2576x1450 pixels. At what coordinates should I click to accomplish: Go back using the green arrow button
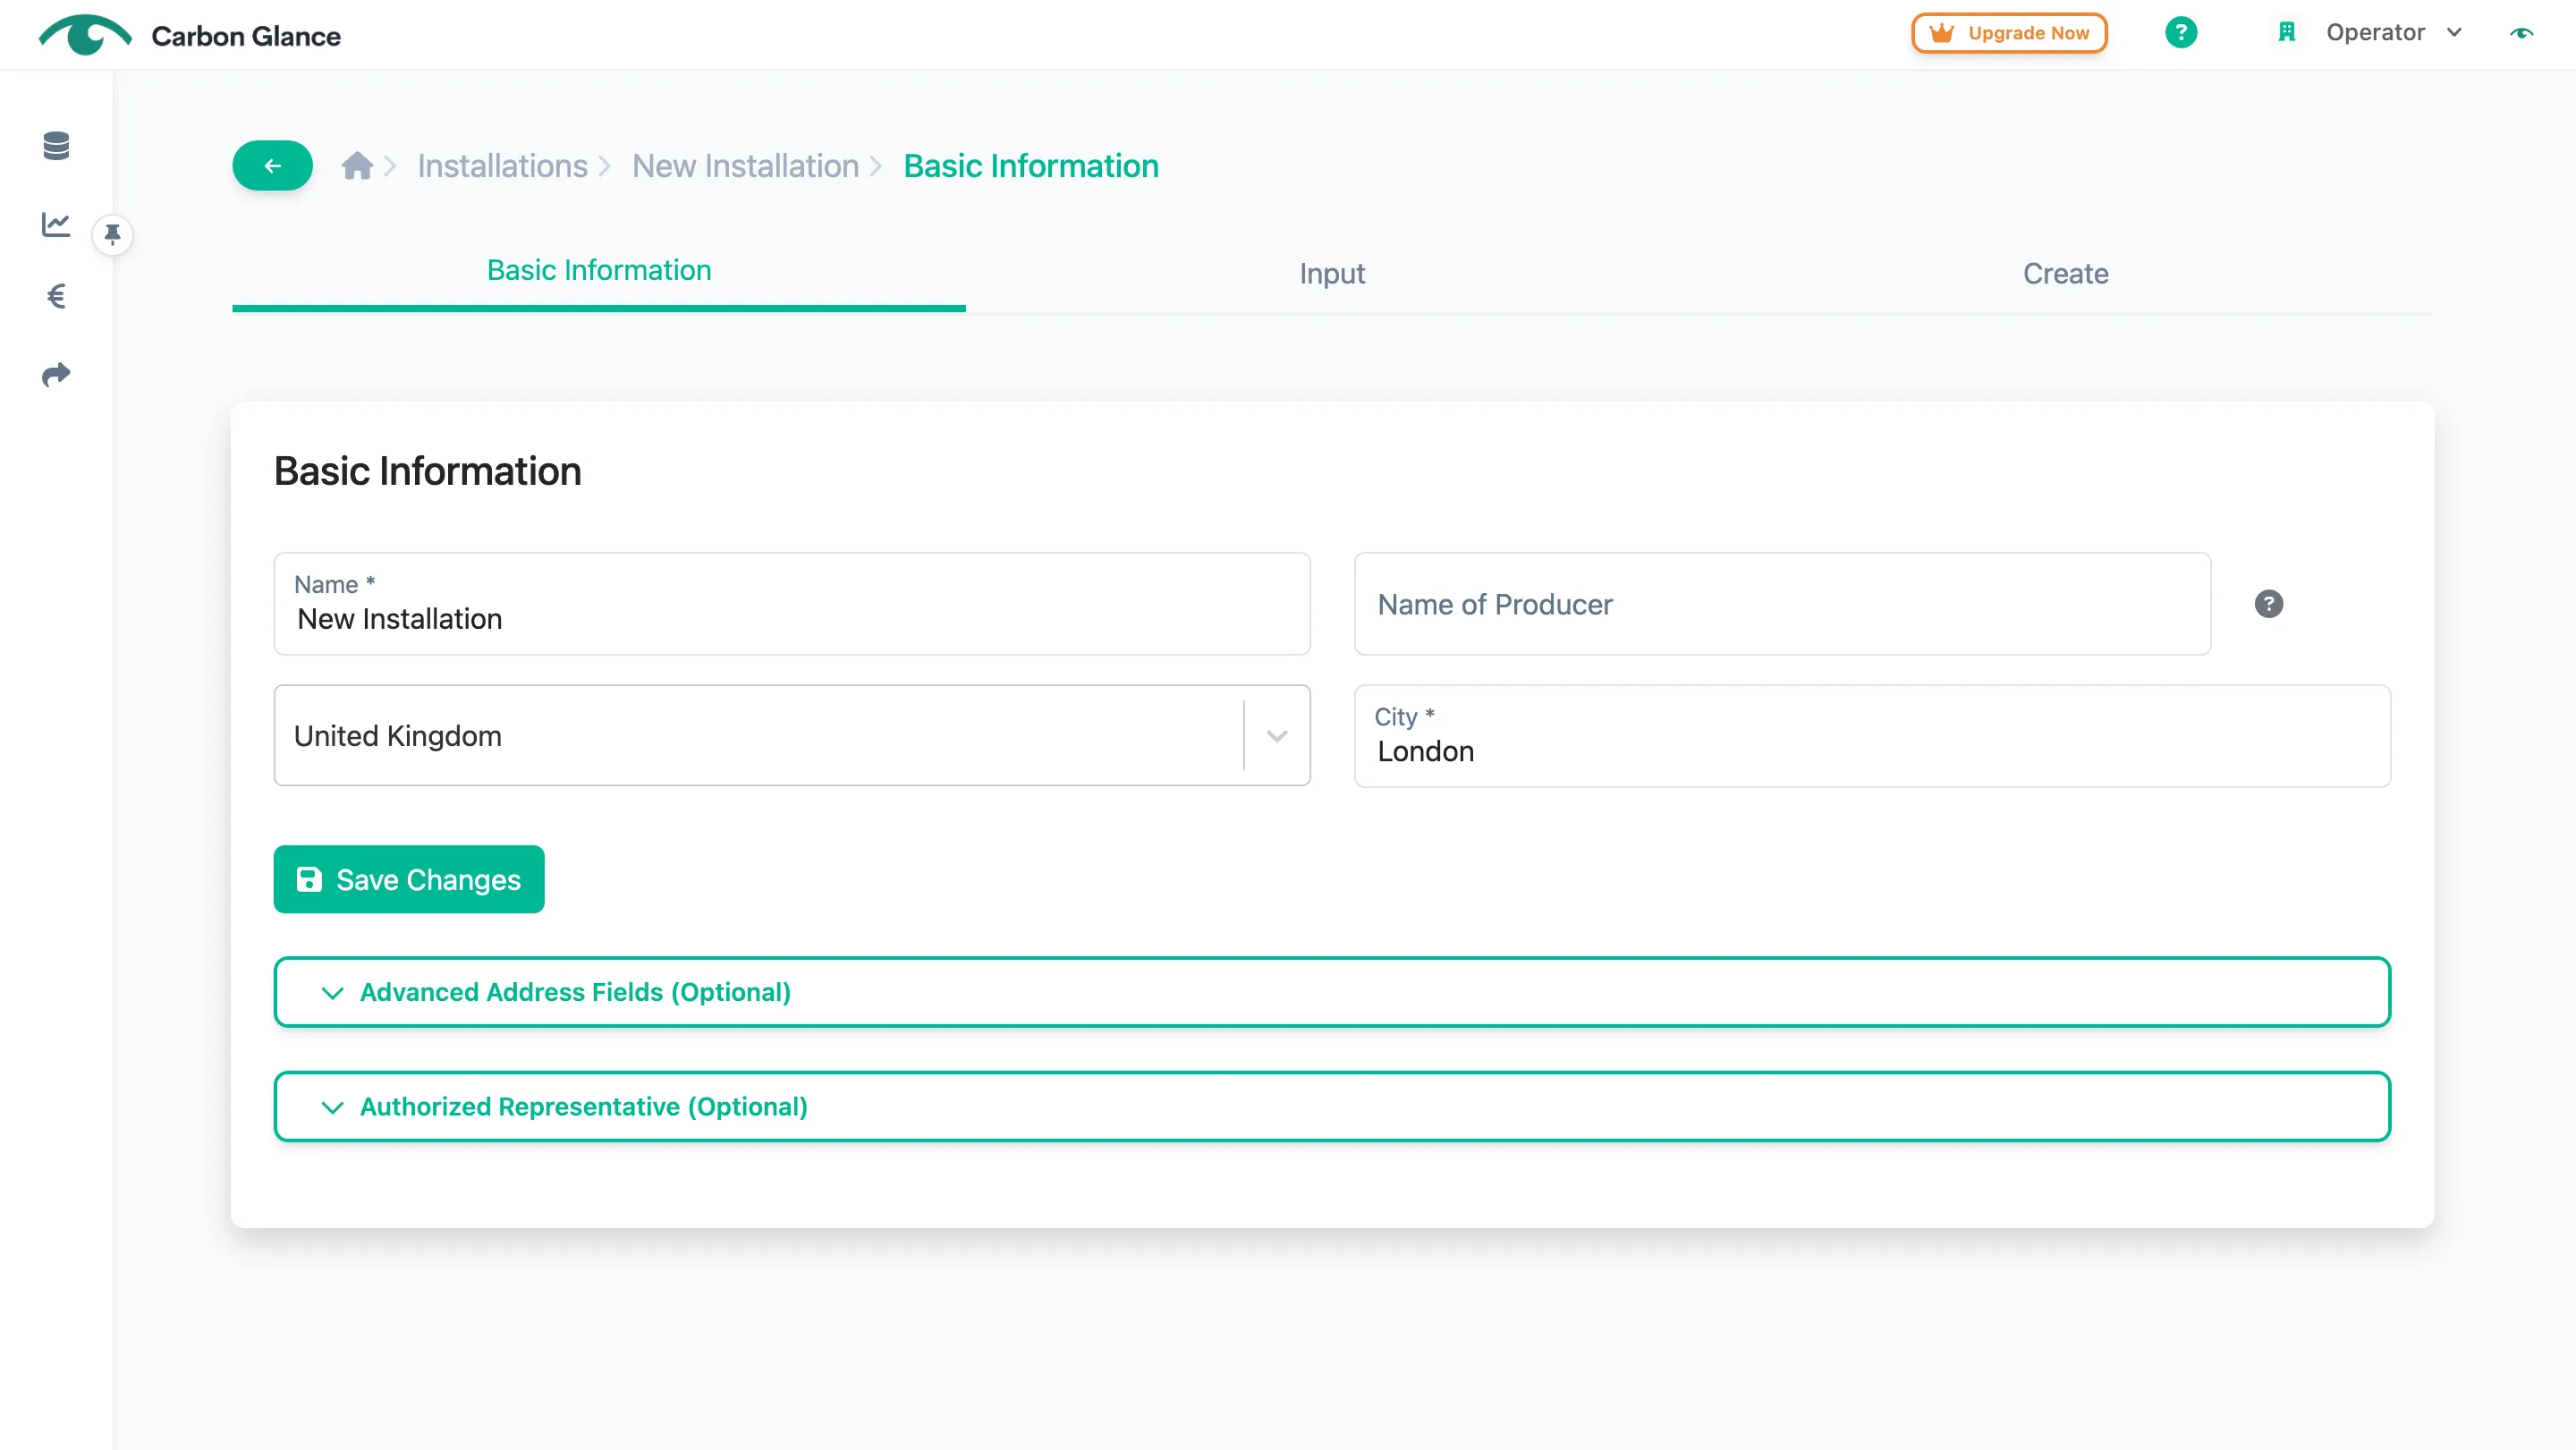pyautogui.click(x=272, y=166)
